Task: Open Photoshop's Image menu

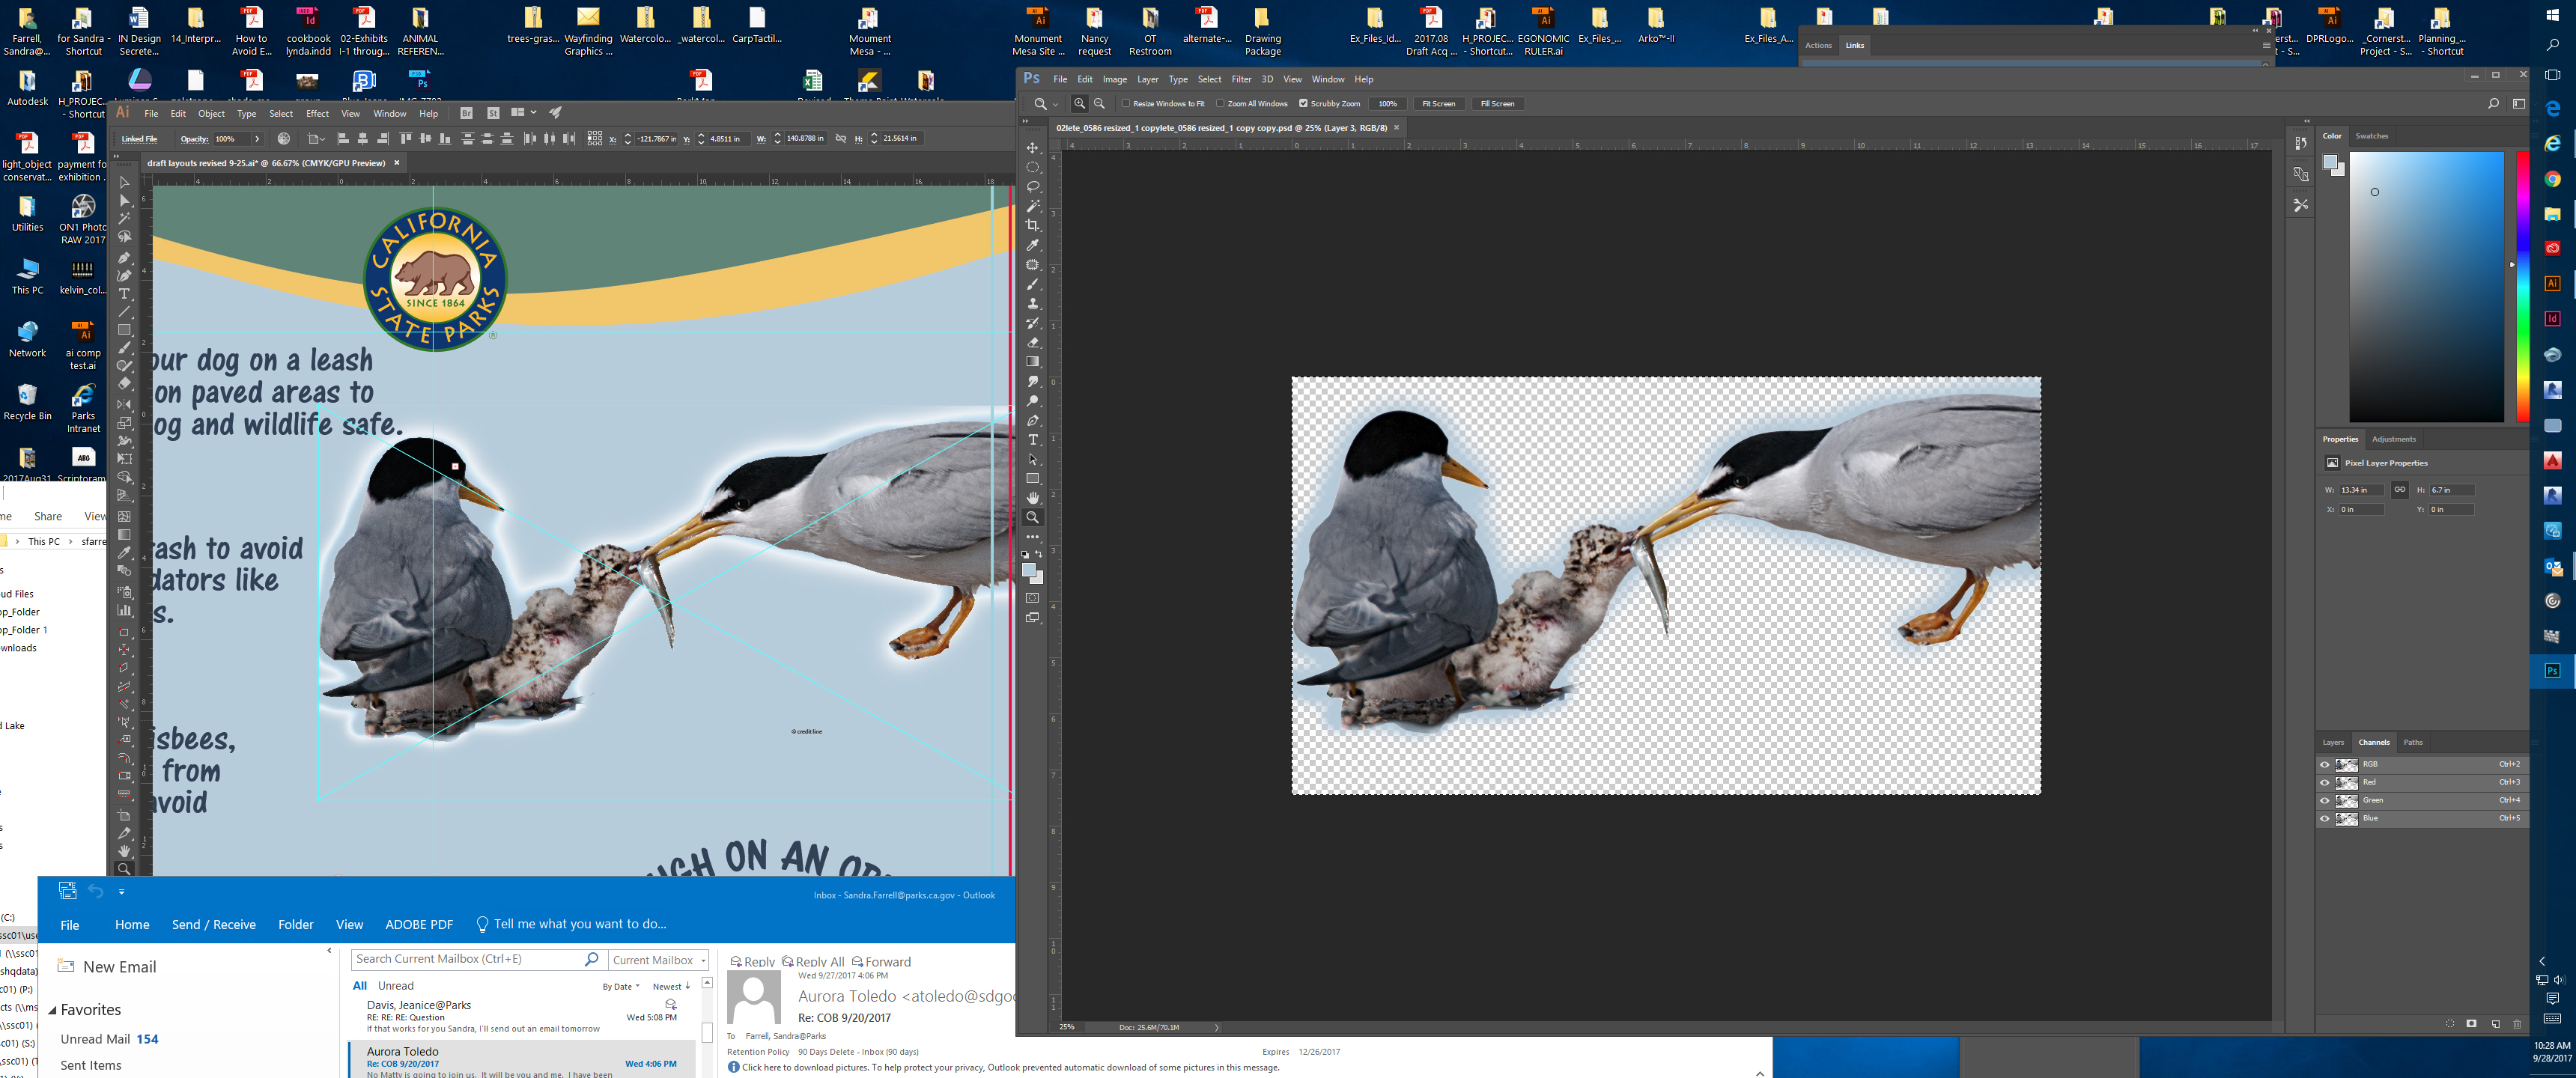Action: point(1114,79)
